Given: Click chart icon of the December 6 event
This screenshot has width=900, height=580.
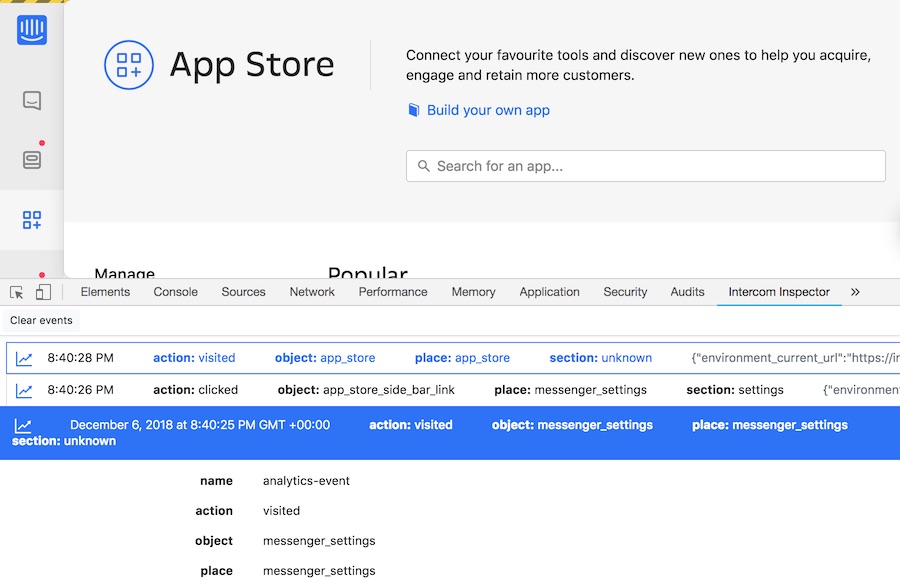Looking at the screenshot, I should point(23,426).
